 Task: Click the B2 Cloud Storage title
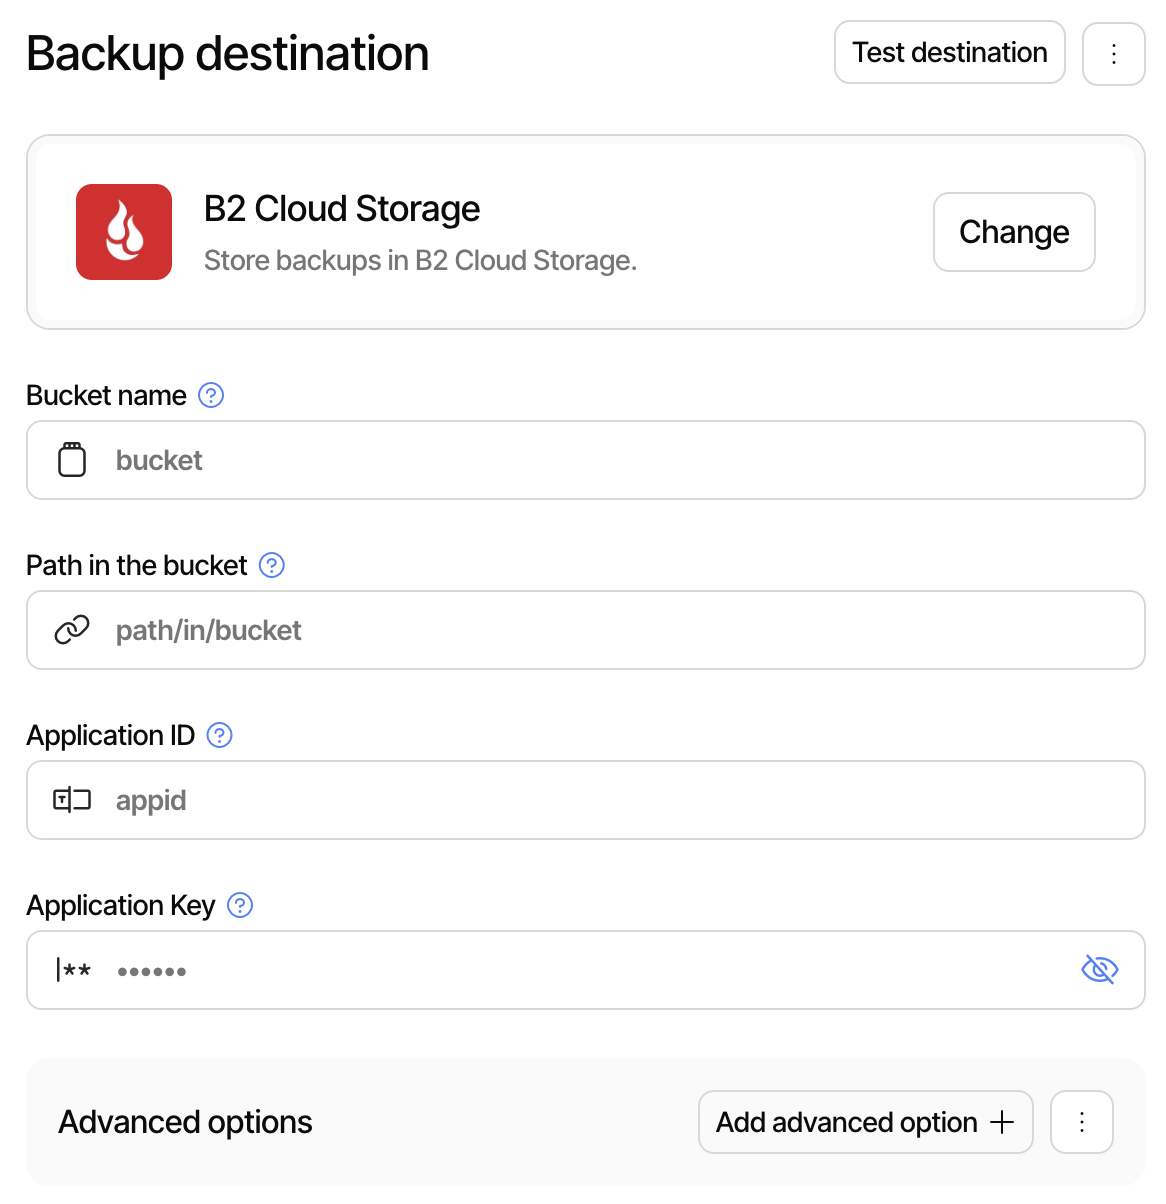(342, 209)
